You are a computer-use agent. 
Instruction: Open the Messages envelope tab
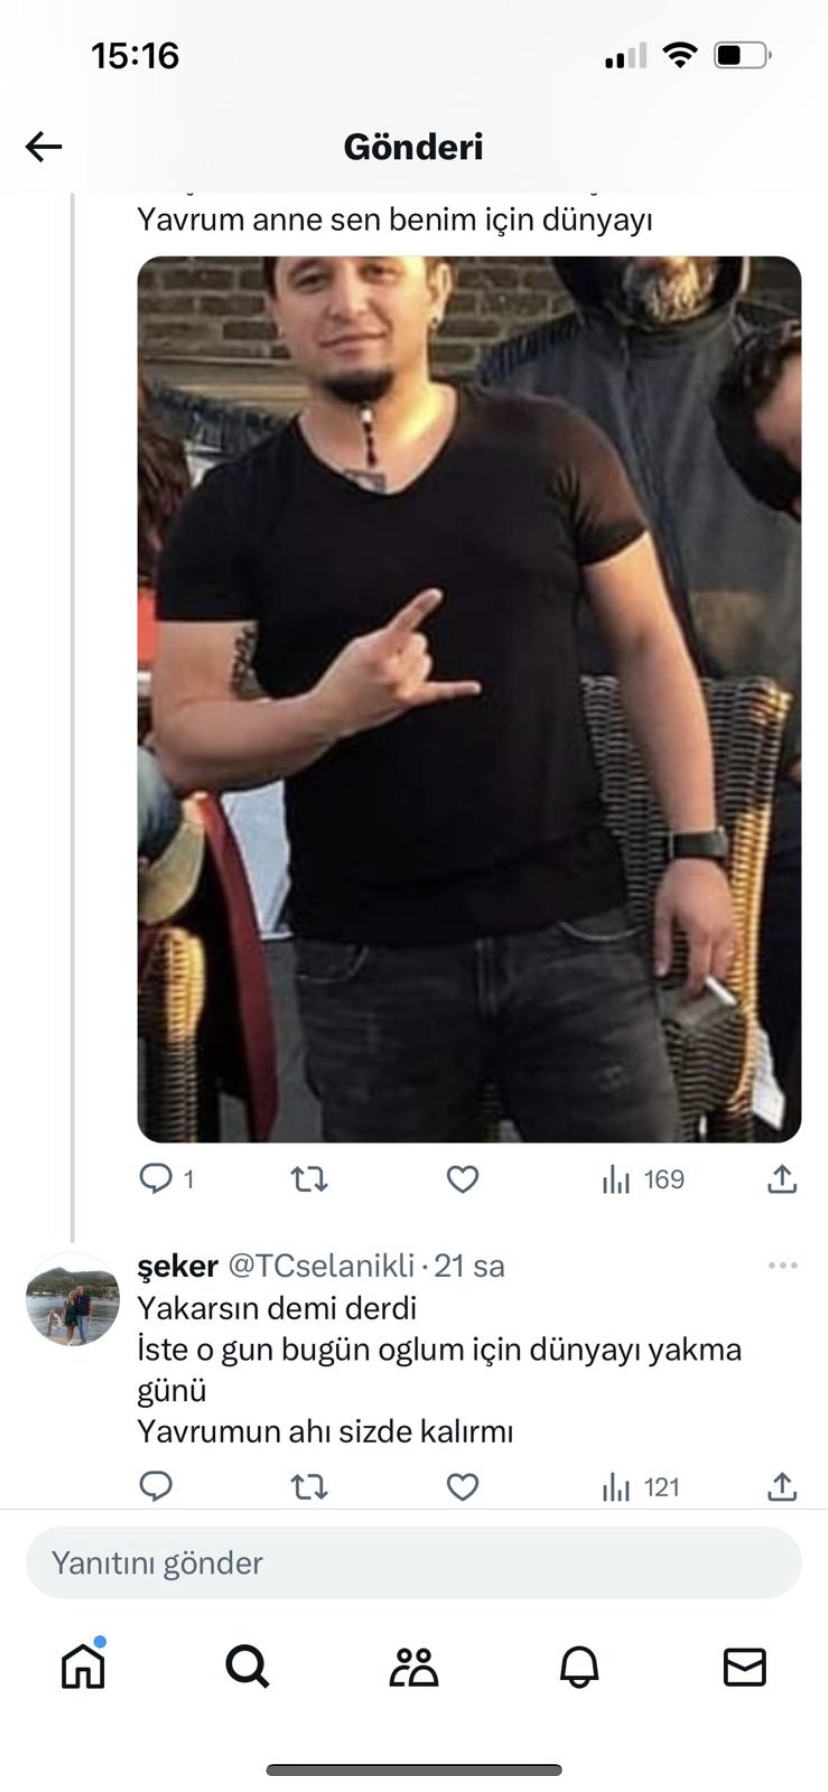(x=744, y=1667)
